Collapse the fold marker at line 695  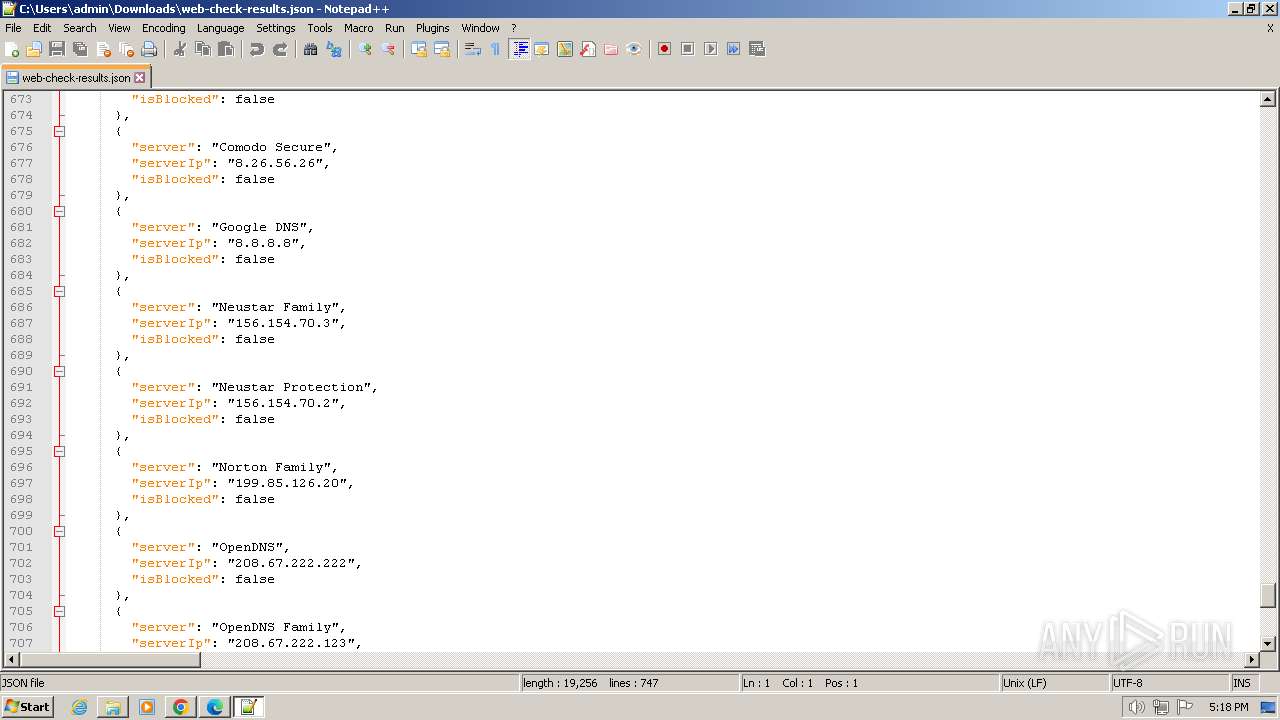coord(60,451)
